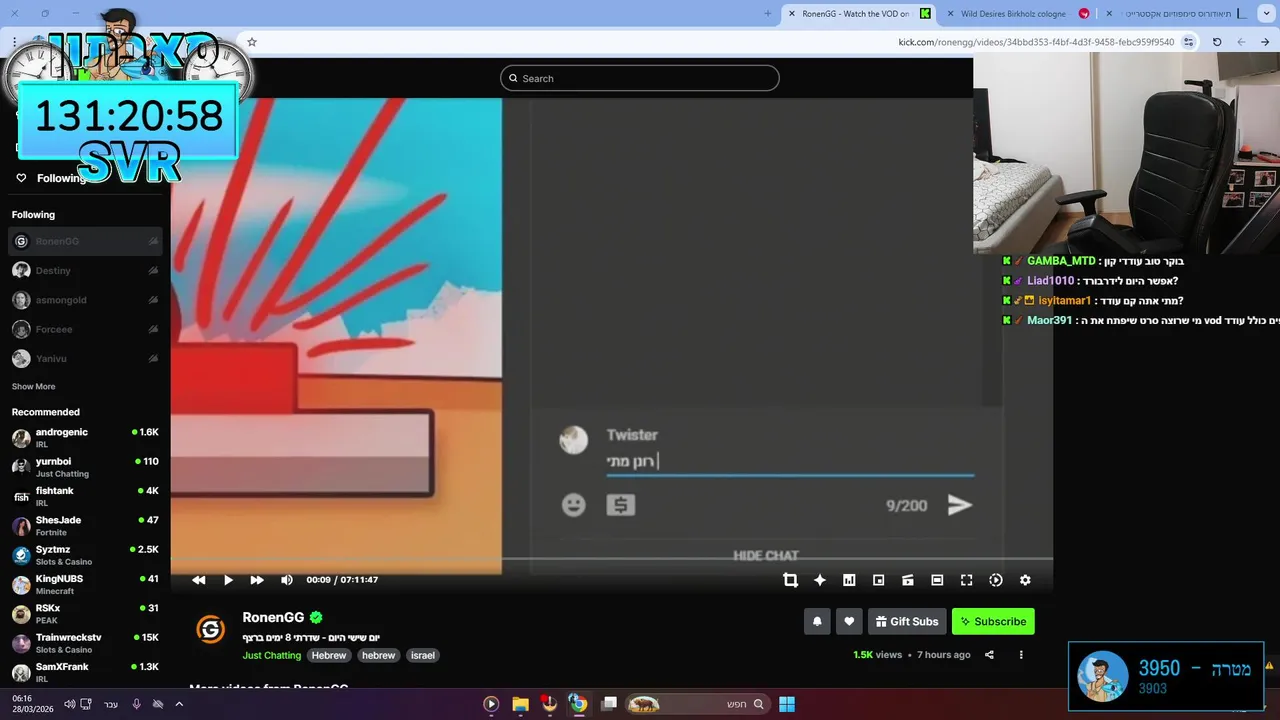Screen dimensions: 1280x720
Task: Open new browser tab plus button
Action: (x=768, y=14)
